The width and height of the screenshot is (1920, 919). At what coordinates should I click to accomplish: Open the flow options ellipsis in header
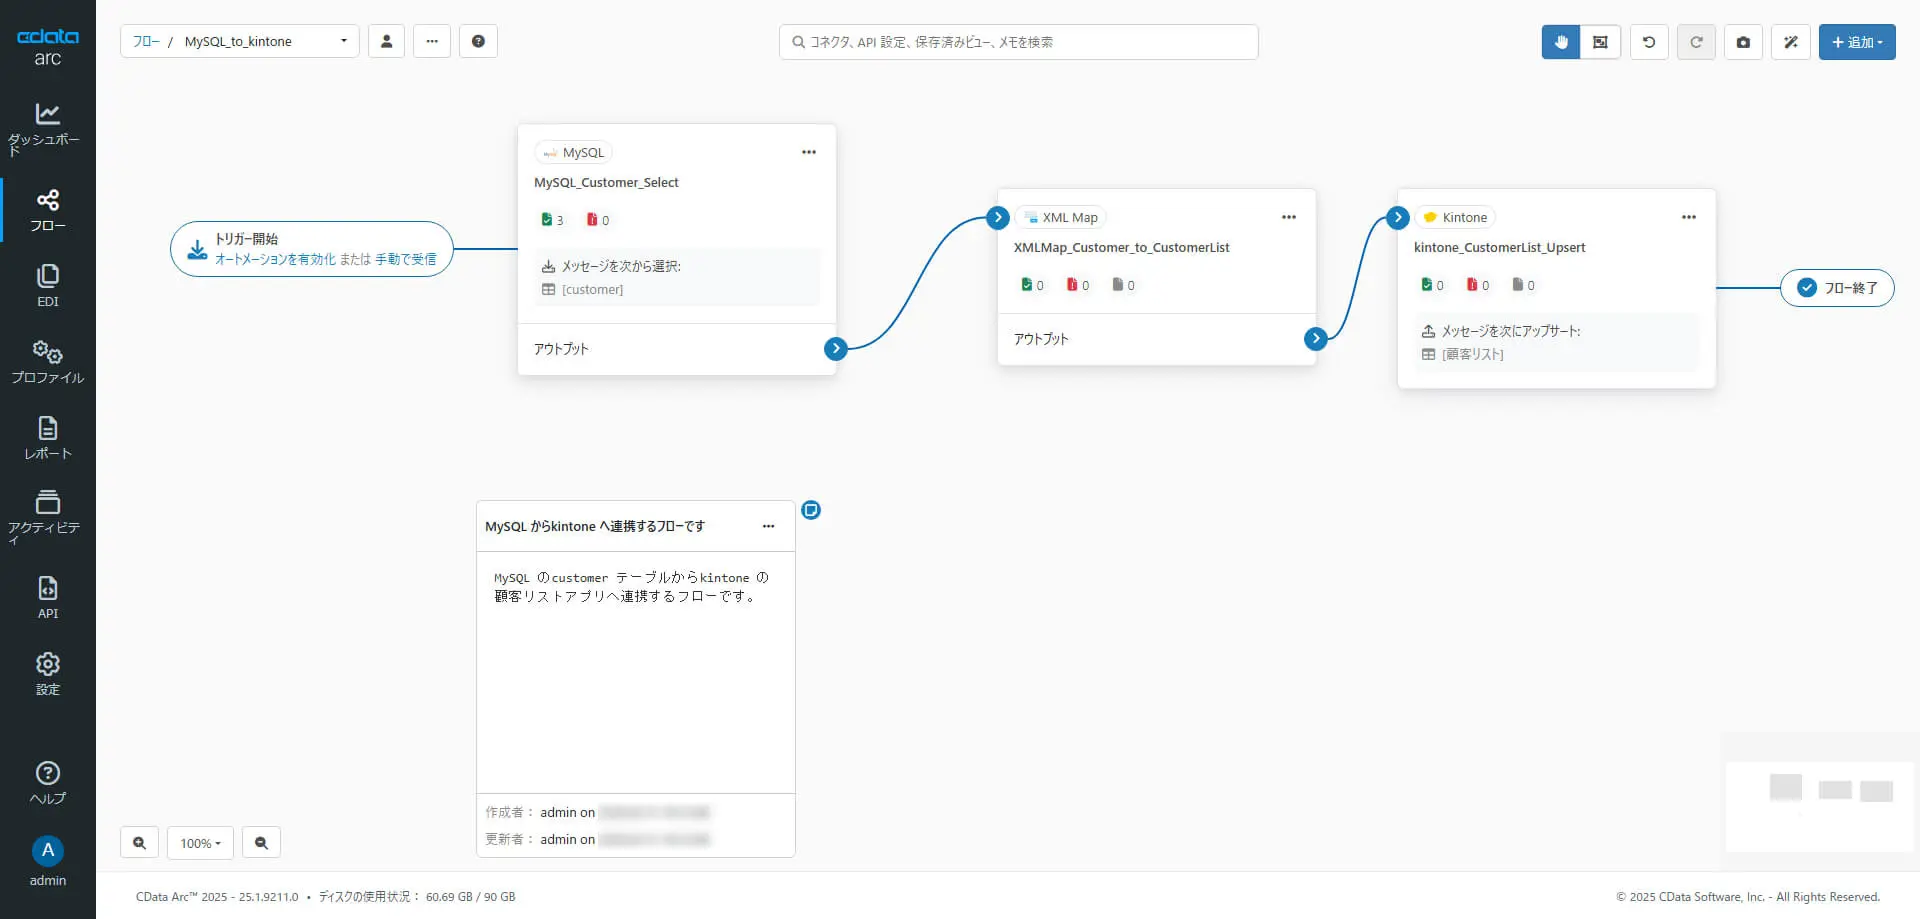click(432, 41)
